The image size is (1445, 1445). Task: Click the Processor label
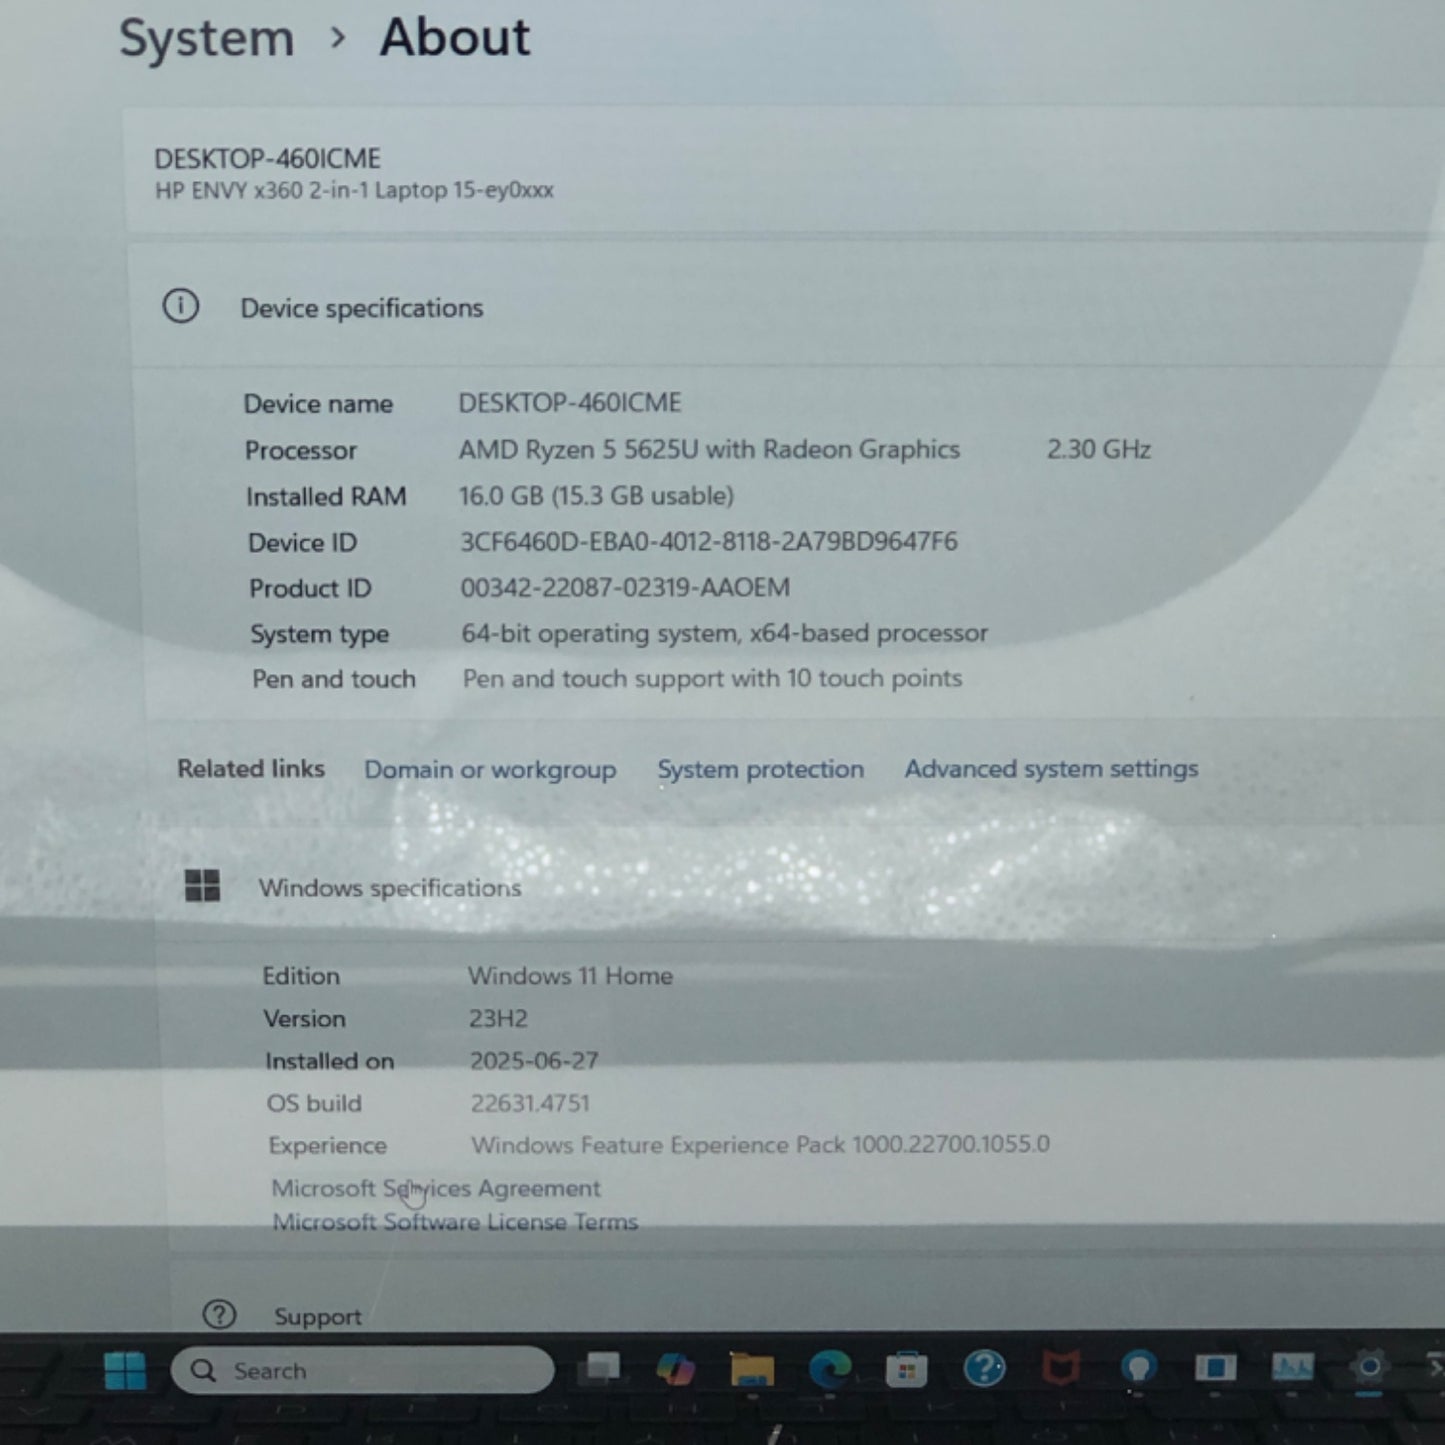[x=301, y=451]
